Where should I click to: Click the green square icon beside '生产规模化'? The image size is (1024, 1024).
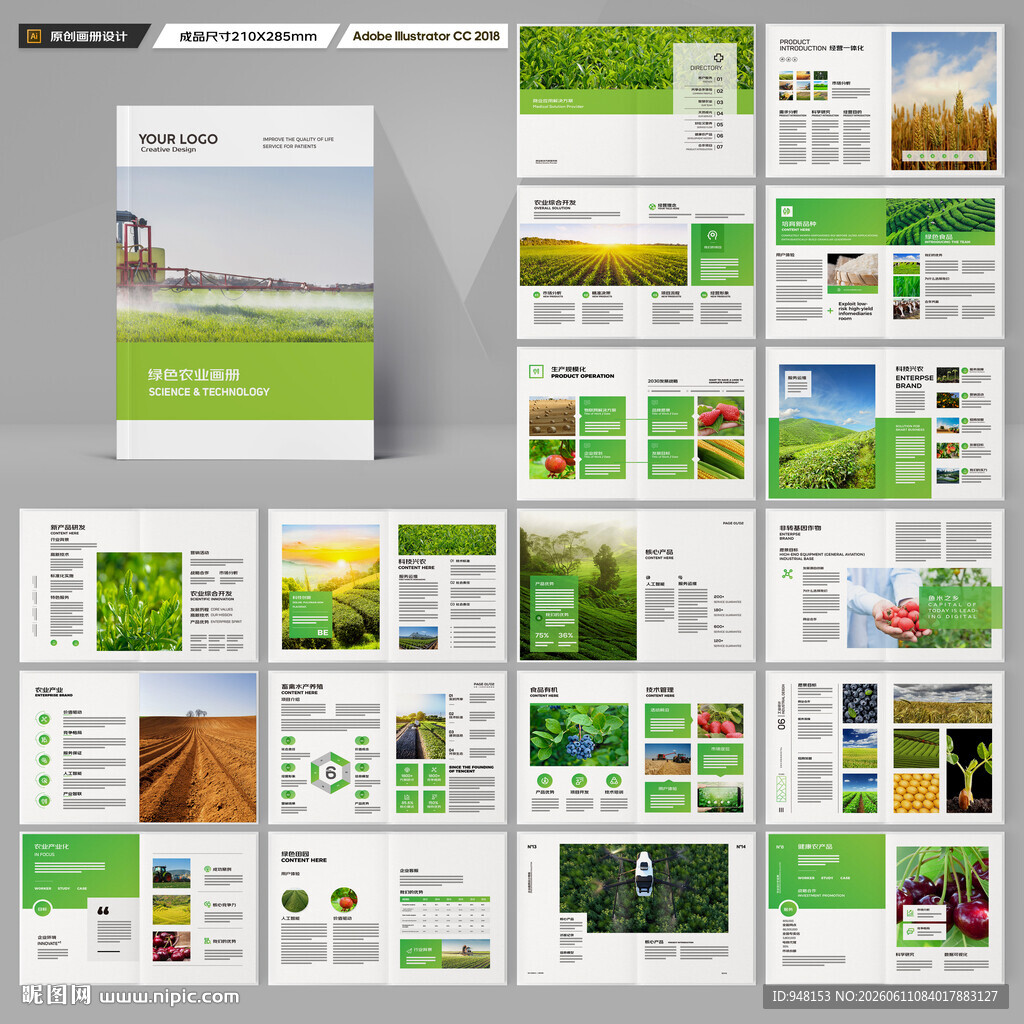tap(536, 372)
